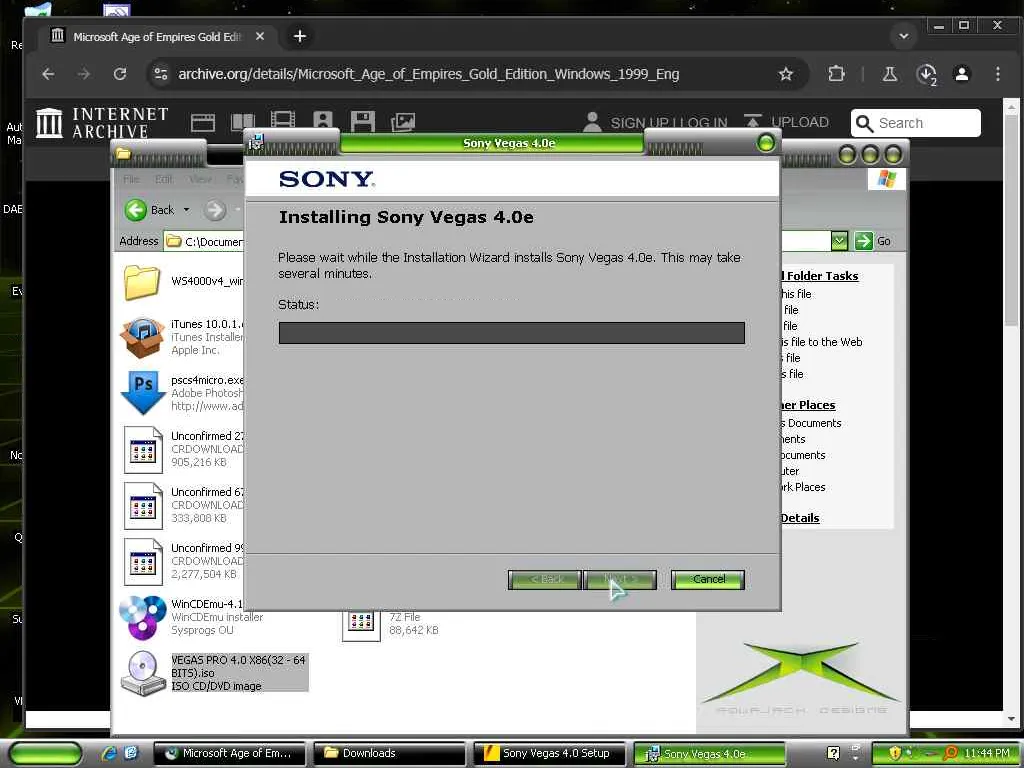Select the WinCDEmu installer disc icon

click(142, 617)
